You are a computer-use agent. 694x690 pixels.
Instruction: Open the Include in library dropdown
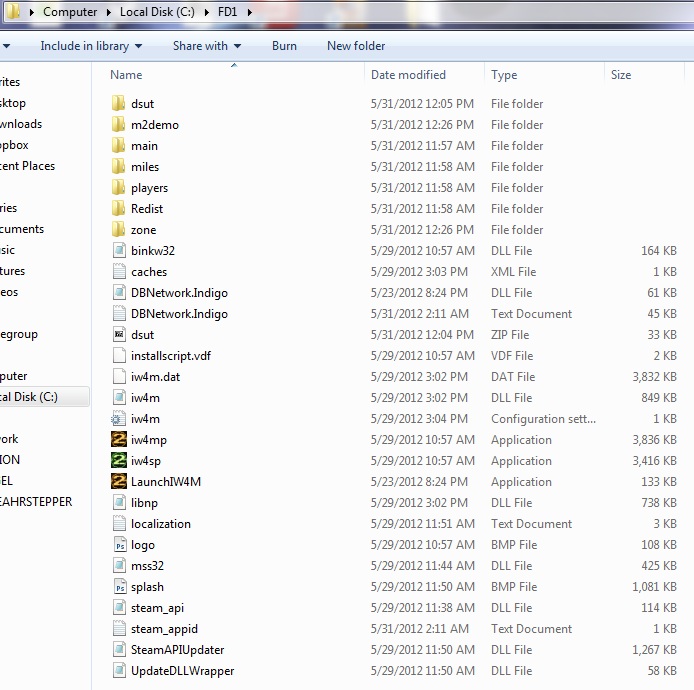(91, 46)
